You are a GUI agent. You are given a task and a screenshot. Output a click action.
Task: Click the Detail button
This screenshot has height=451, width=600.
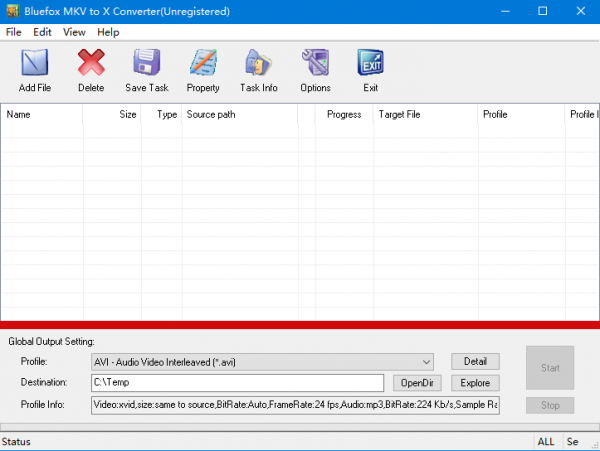click(475, 361)
